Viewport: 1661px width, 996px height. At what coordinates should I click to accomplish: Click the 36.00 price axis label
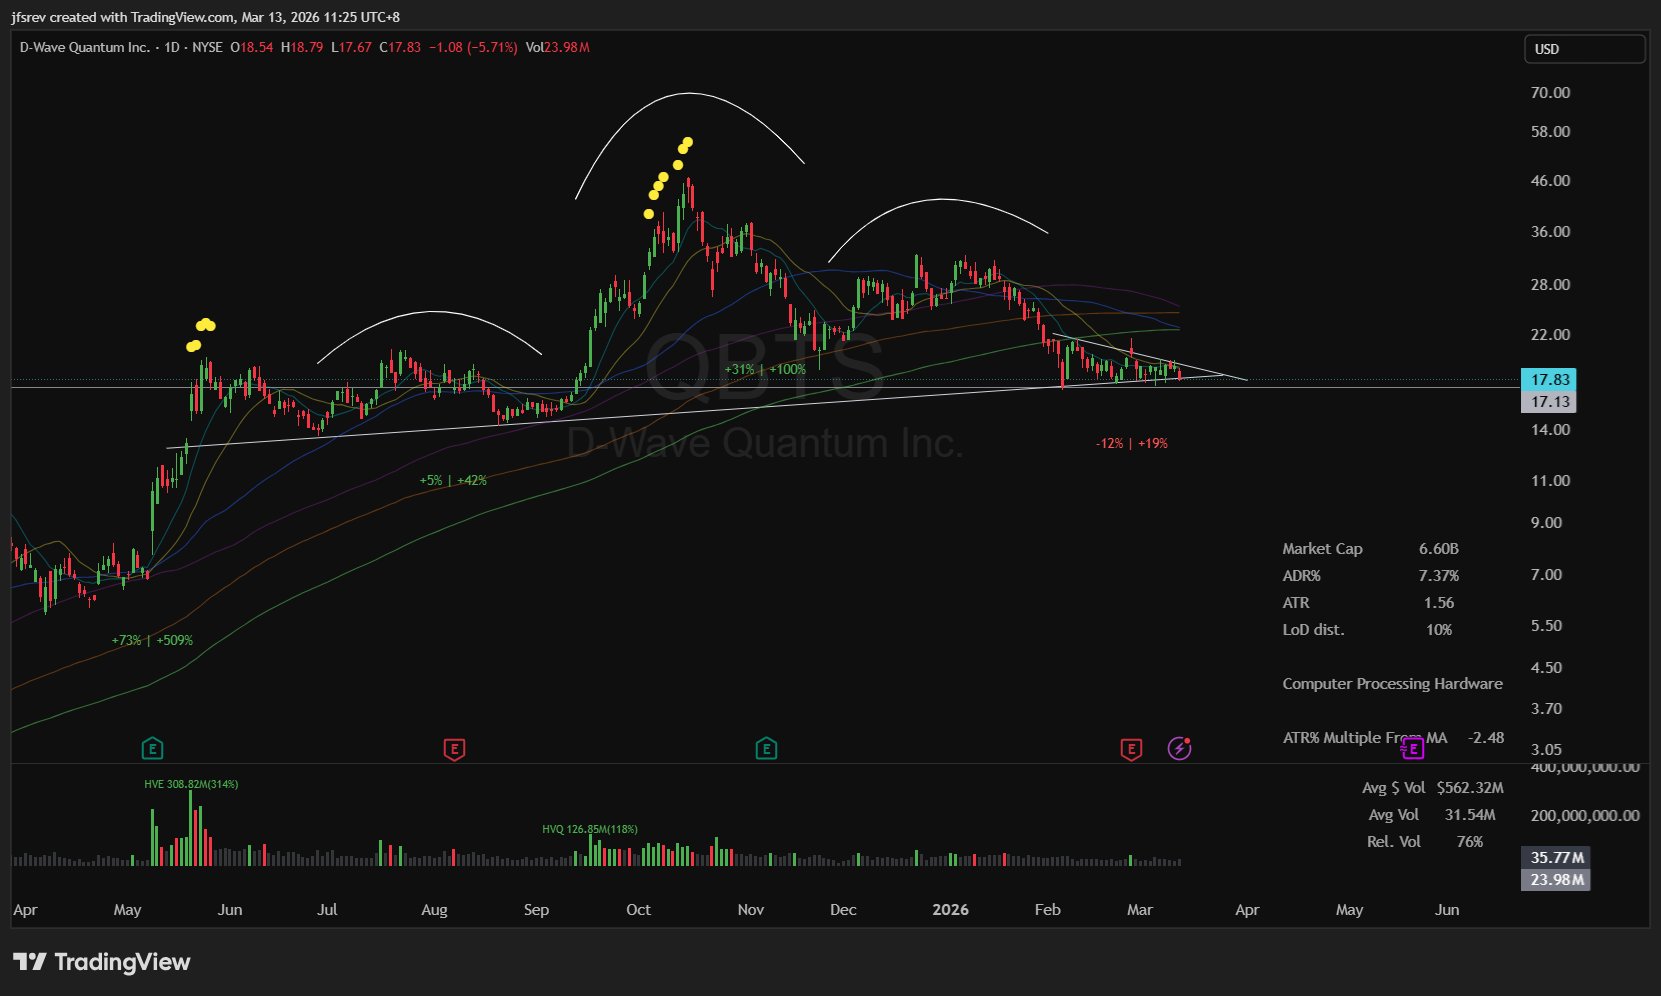pyautogui.click(x=1550, y=232)
